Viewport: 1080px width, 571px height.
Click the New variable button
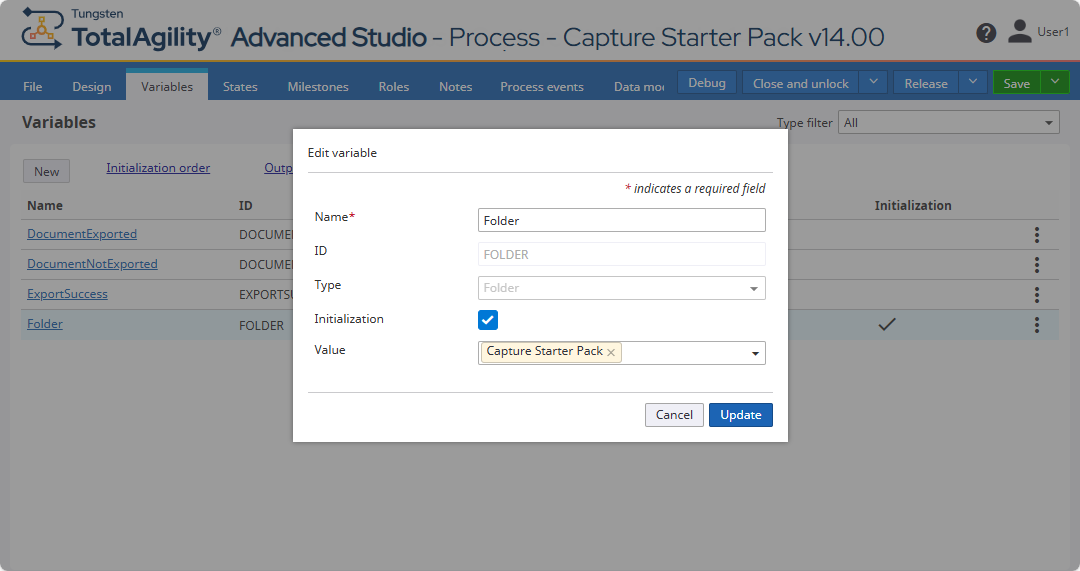coord(46,171)
